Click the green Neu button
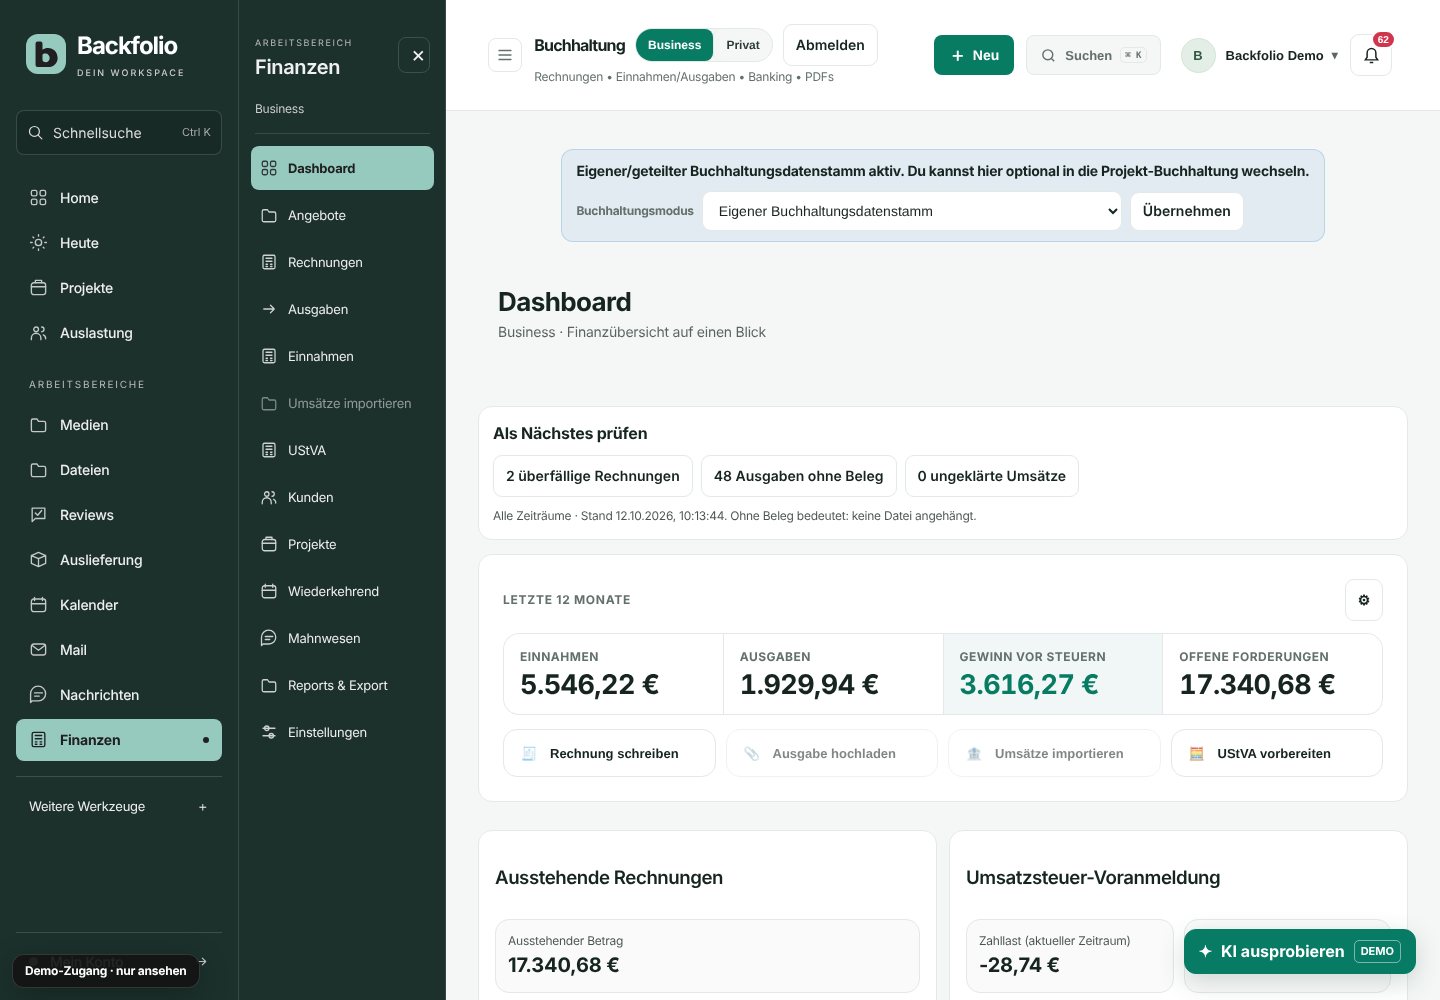This screenshot has width=1440, height=1000. 974,55
